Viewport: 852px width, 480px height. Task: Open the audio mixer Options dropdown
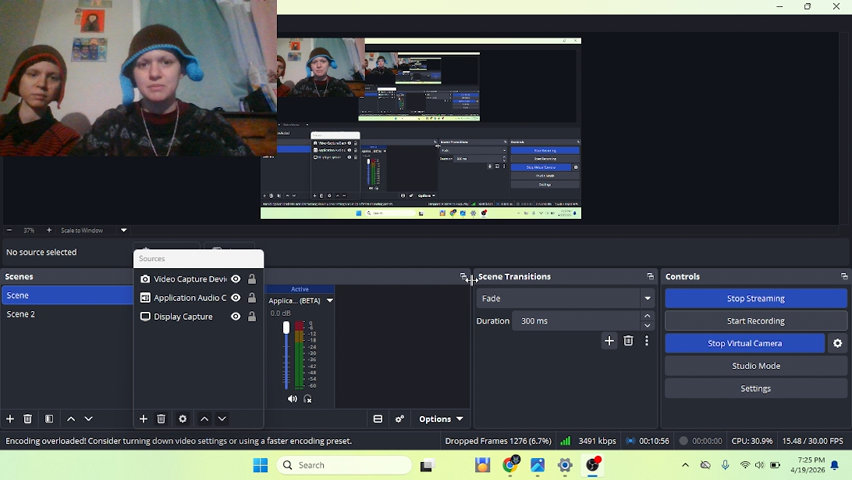click(441, 419)
